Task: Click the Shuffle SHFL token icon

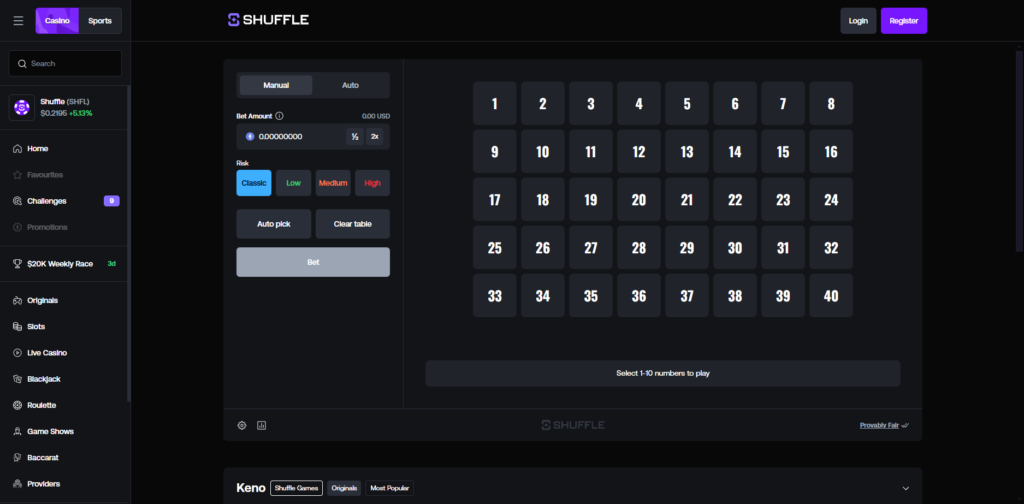Action: 22,107
